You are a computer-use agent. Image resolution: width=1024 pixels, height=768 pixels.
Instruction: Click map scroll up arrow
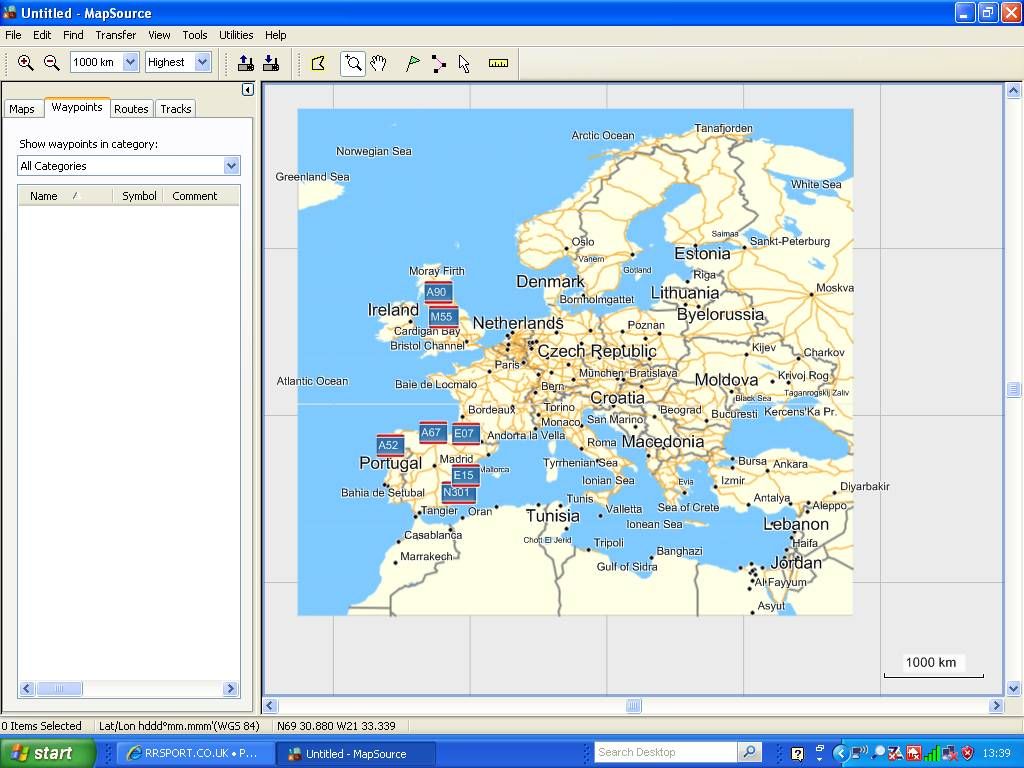(1014, 91)
